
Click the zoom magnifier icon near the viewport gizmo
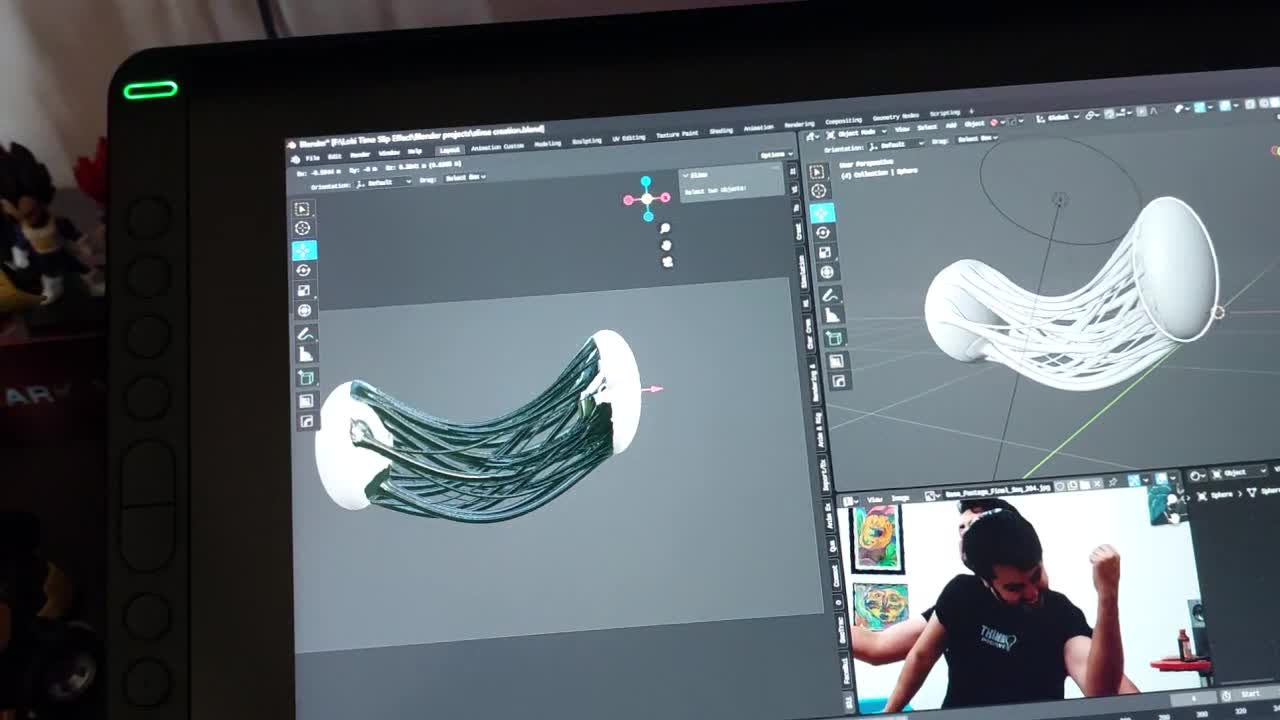665,228
